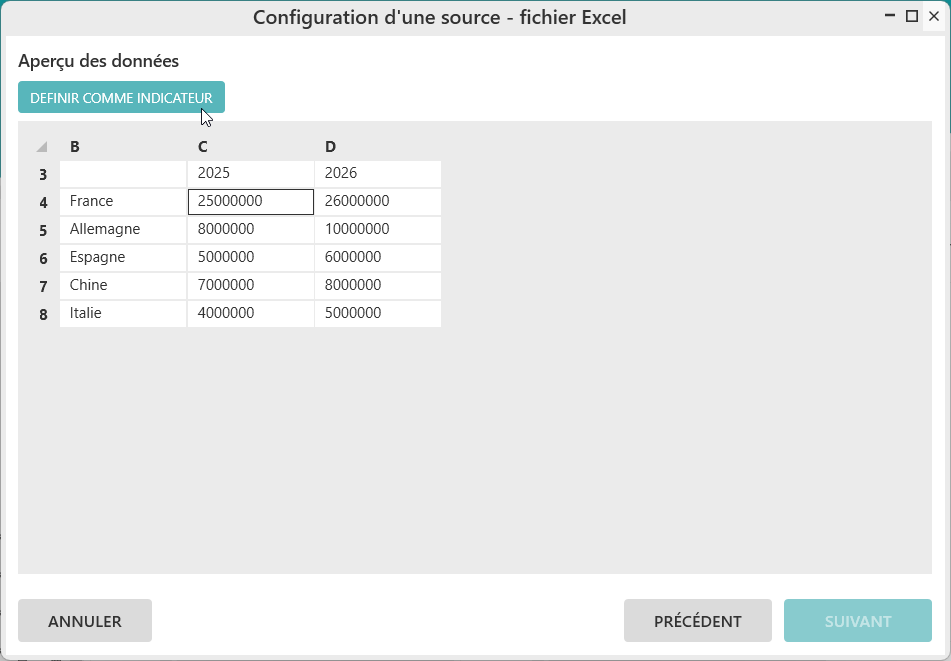Select row 3 header

click(43, 174)
